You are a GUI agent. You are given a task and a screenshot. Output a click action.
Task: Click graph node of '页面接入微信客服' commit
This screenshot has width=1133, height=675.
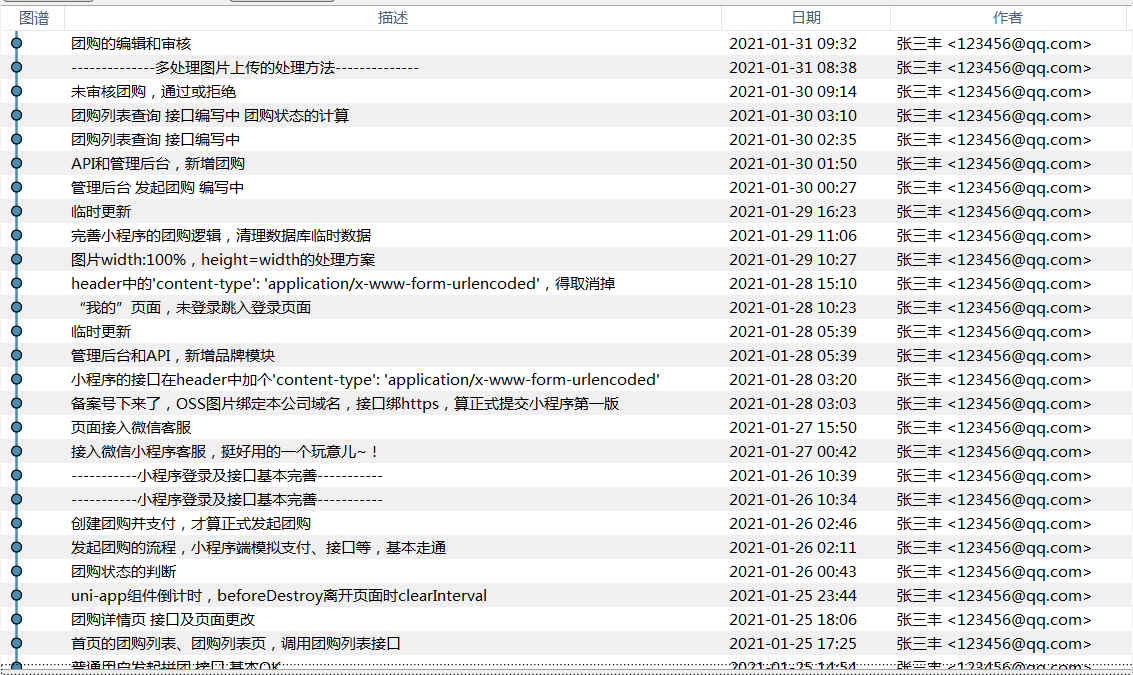coord(16,428)
